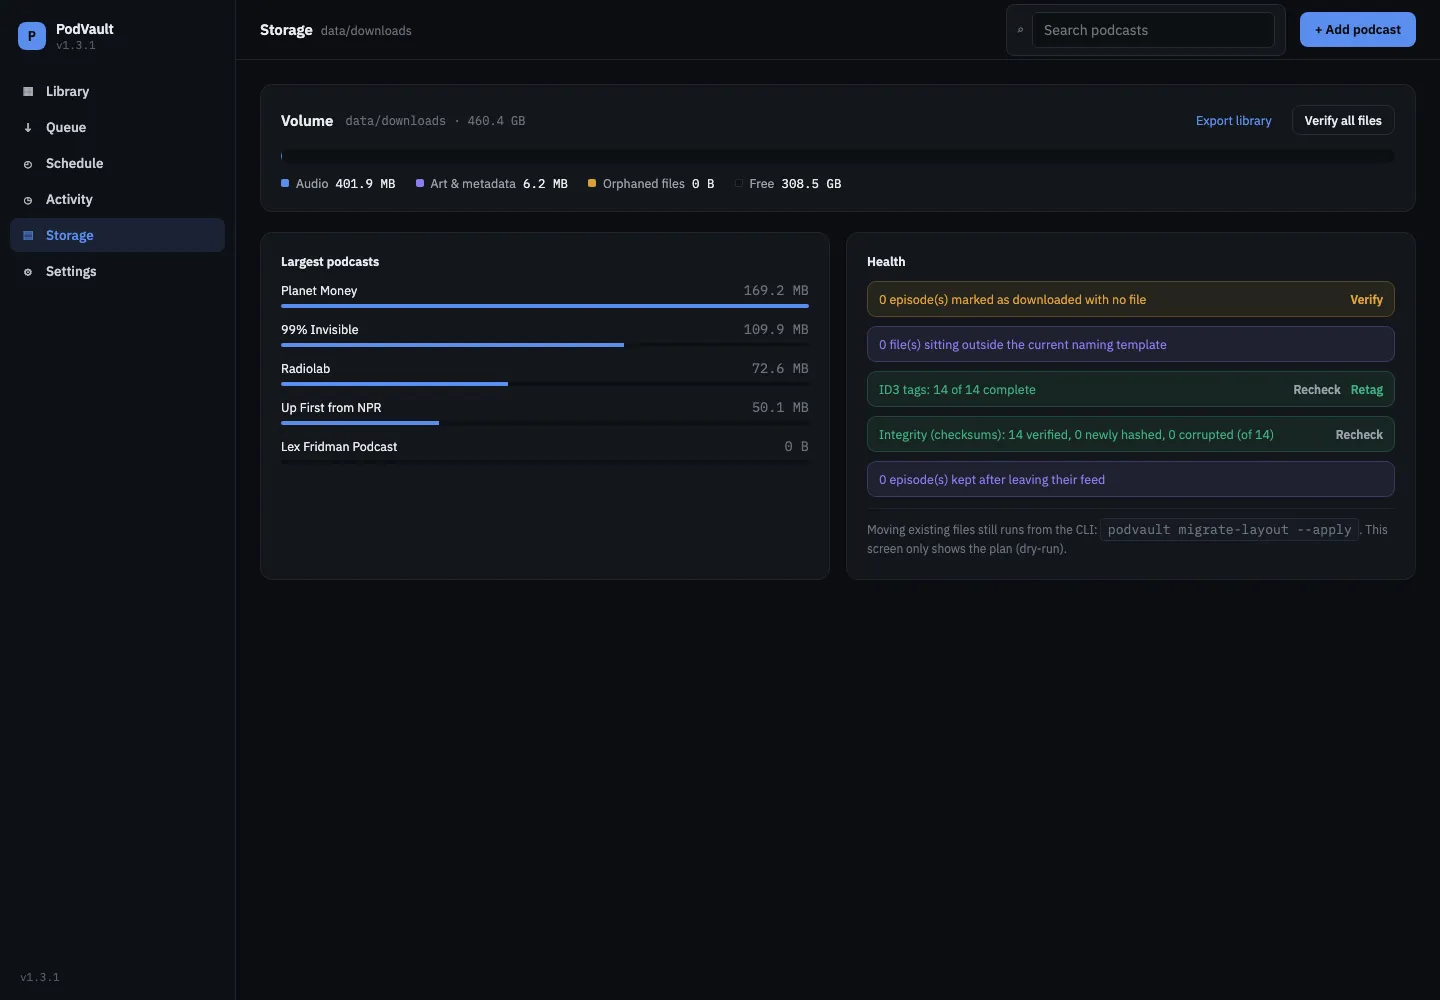Click the Library sidebar icon
This screenshot has height=1000, width=1440.
(28, 91)
